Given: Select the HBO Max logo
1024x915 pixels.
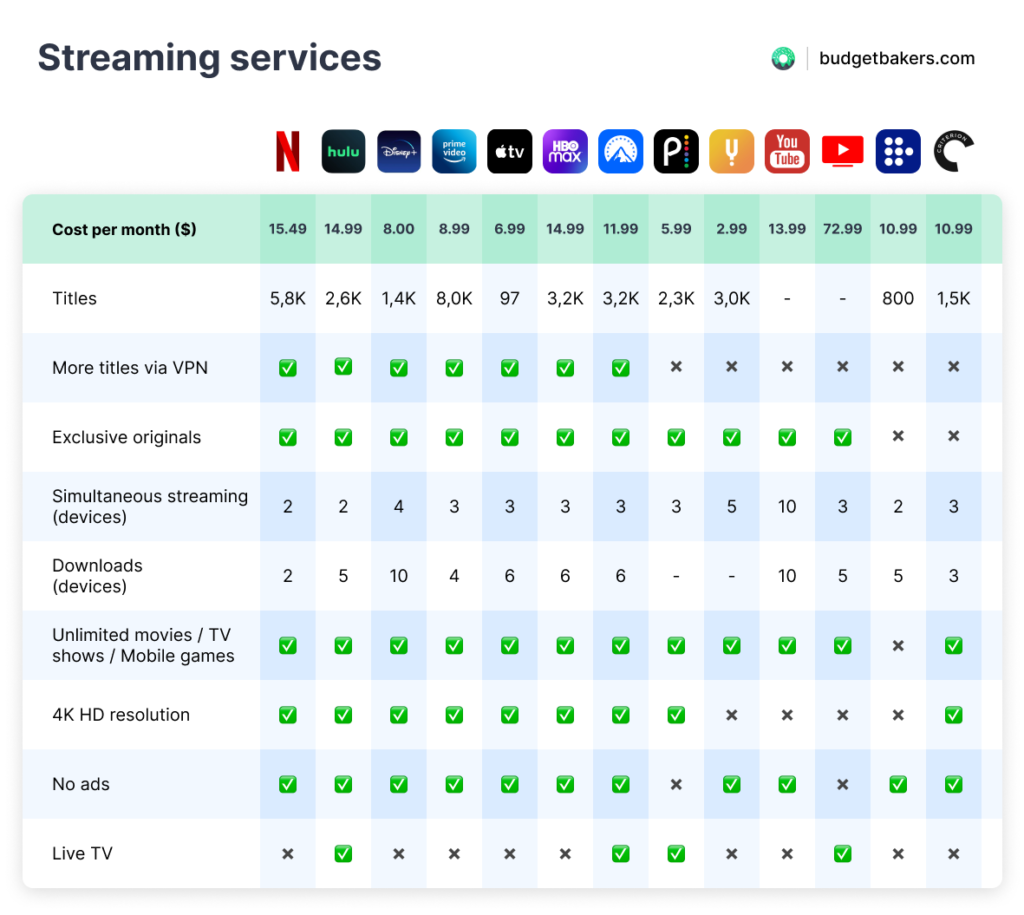Looking at the screenshot, I should (x=565, y=152).
